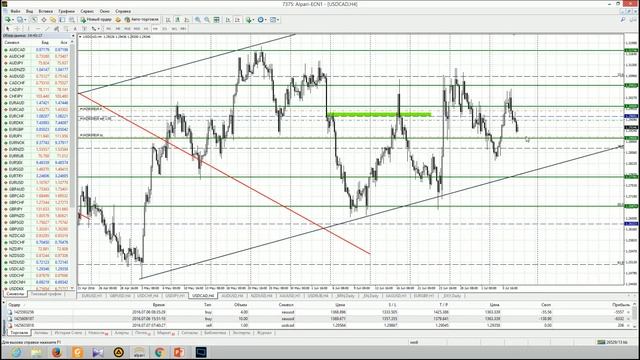640x360 pixels.
Task: Select the line chart type icon
Action: click(x=186, y=20)
